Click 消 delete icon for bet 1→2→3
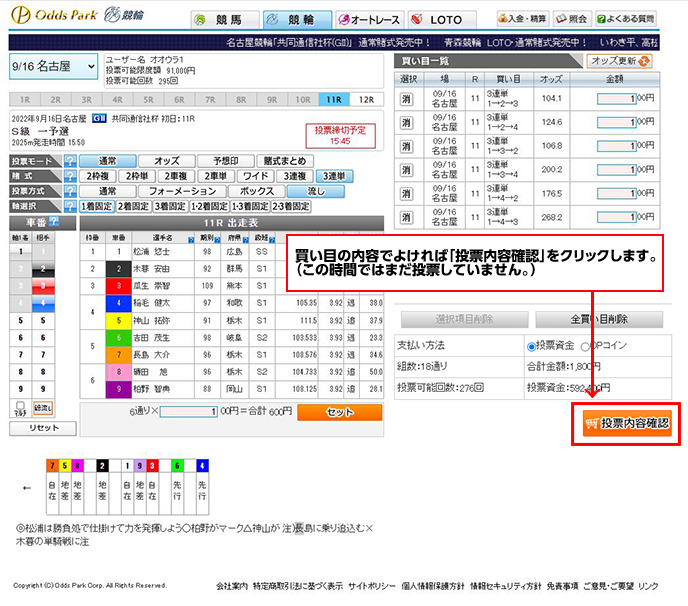This screenshot has height=606, width=688. [x=407, y=99]
